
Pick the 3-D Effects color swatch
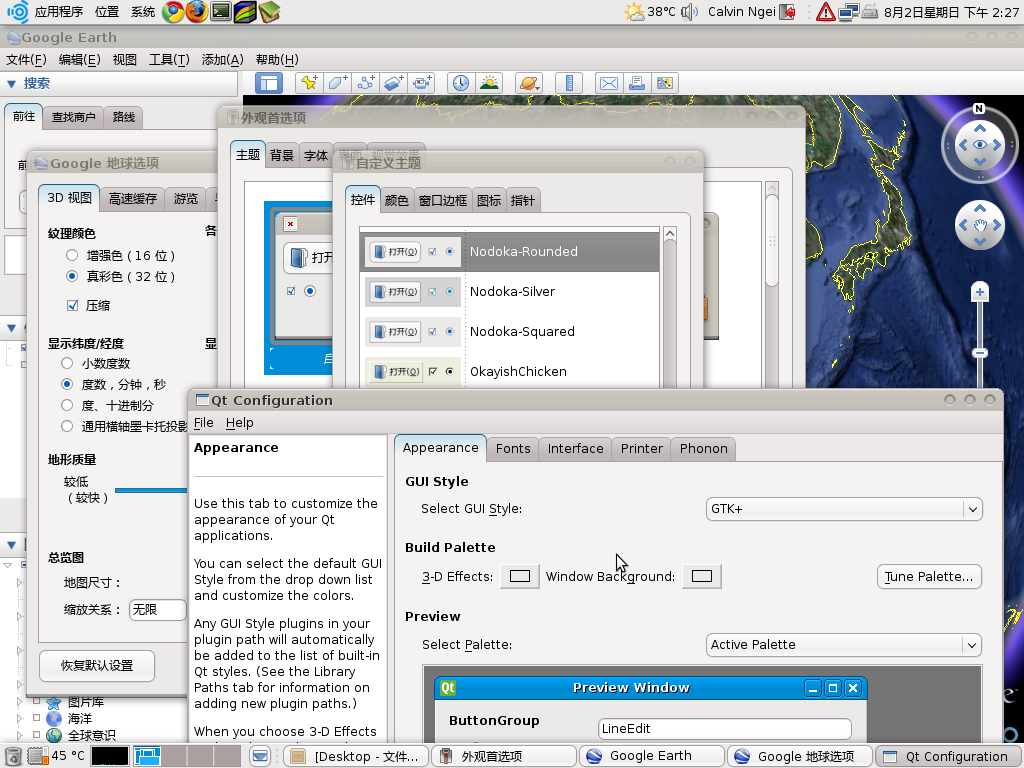pos(520,576)
